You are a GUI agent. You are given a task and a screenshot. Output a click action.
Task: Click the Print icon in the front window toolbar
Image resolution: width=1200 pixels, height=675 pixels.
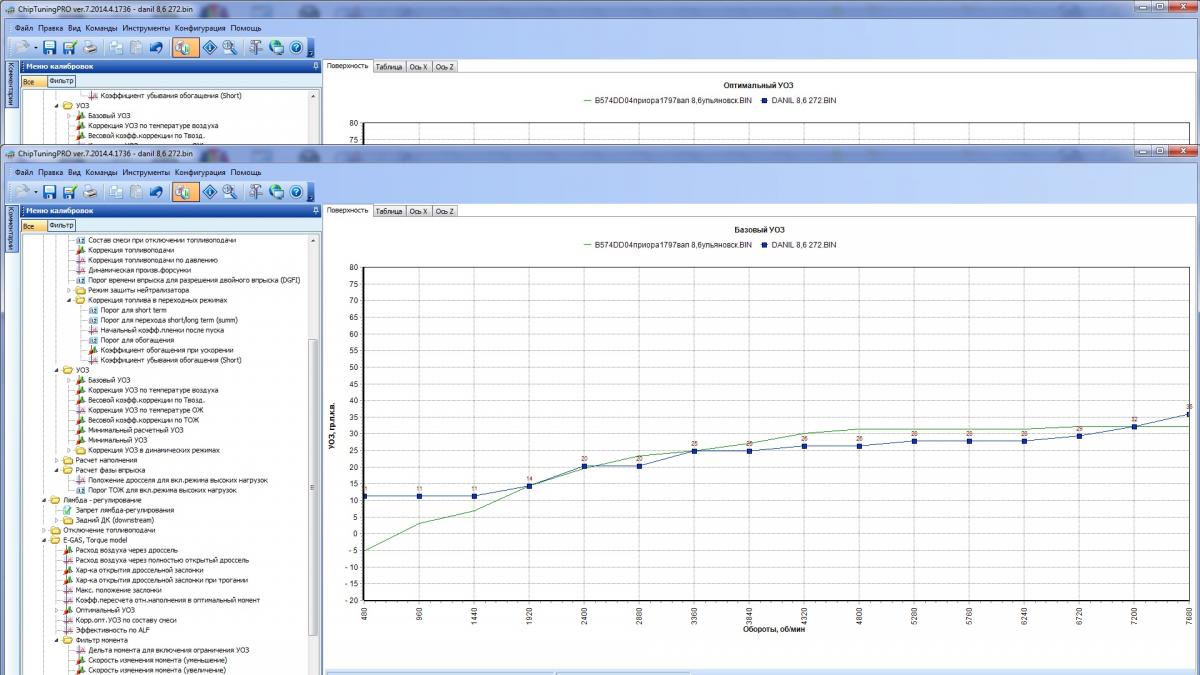90,191
